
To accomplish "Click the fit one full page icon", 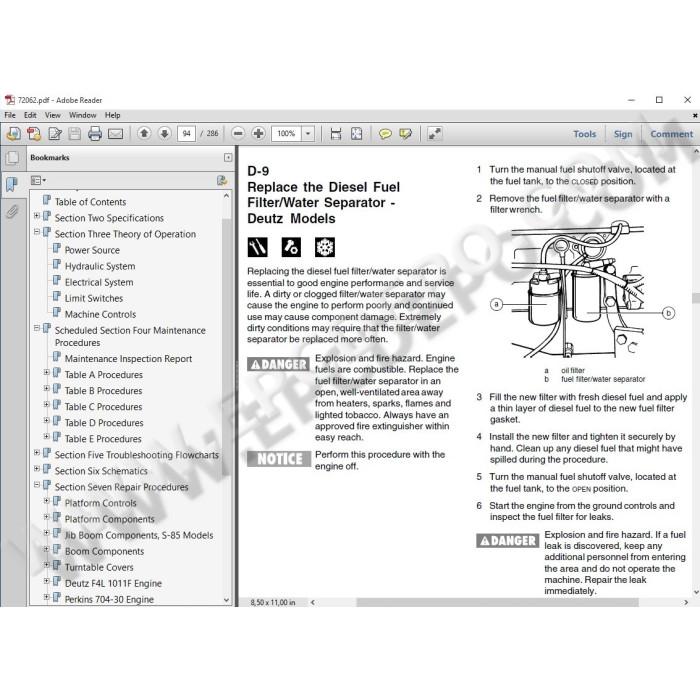I will pos(357,133).
